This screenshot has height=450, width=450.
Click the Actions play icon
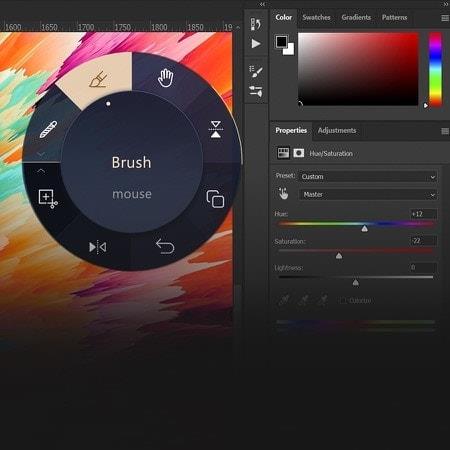256,44
